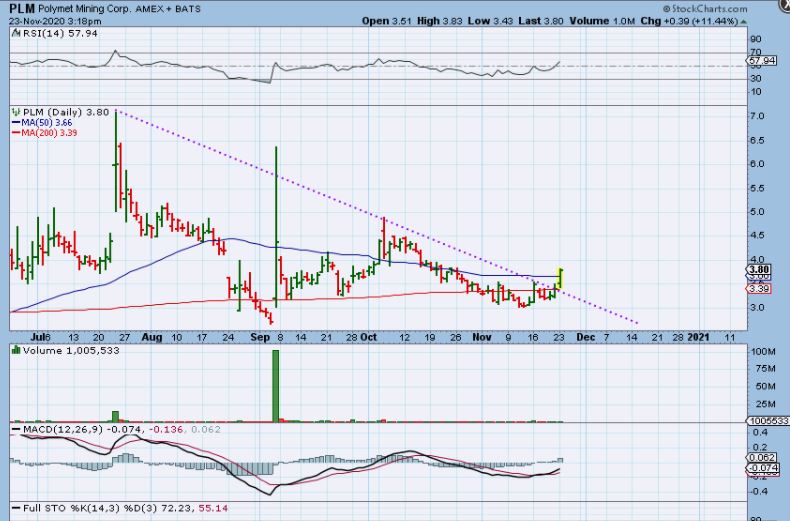Click the Polymet Mining Corp. company name

tap(85, 9)
